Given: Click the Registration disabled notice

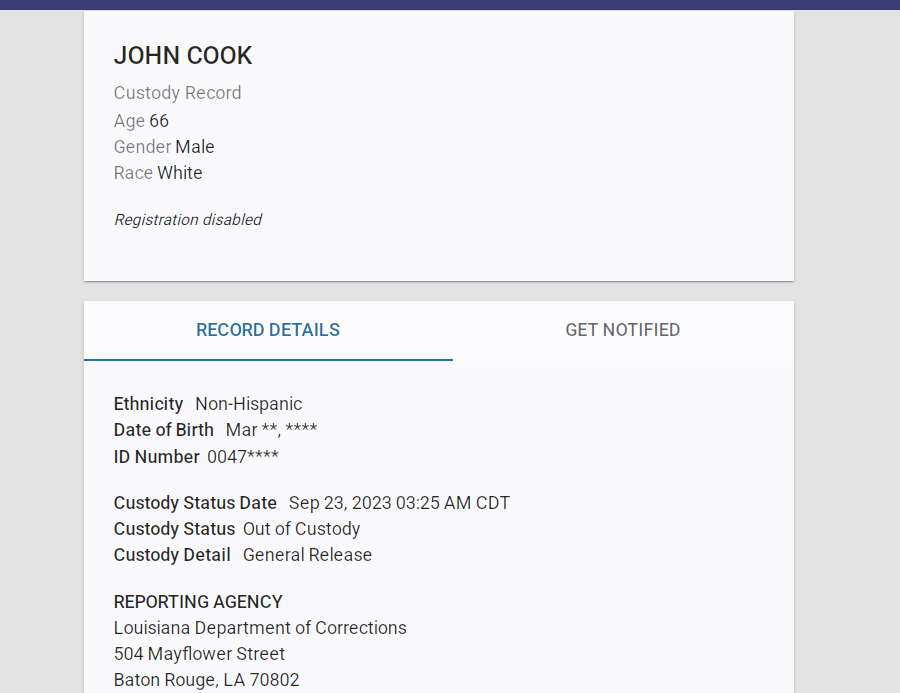Looking at the screenshot, I should tap(188, 220).
